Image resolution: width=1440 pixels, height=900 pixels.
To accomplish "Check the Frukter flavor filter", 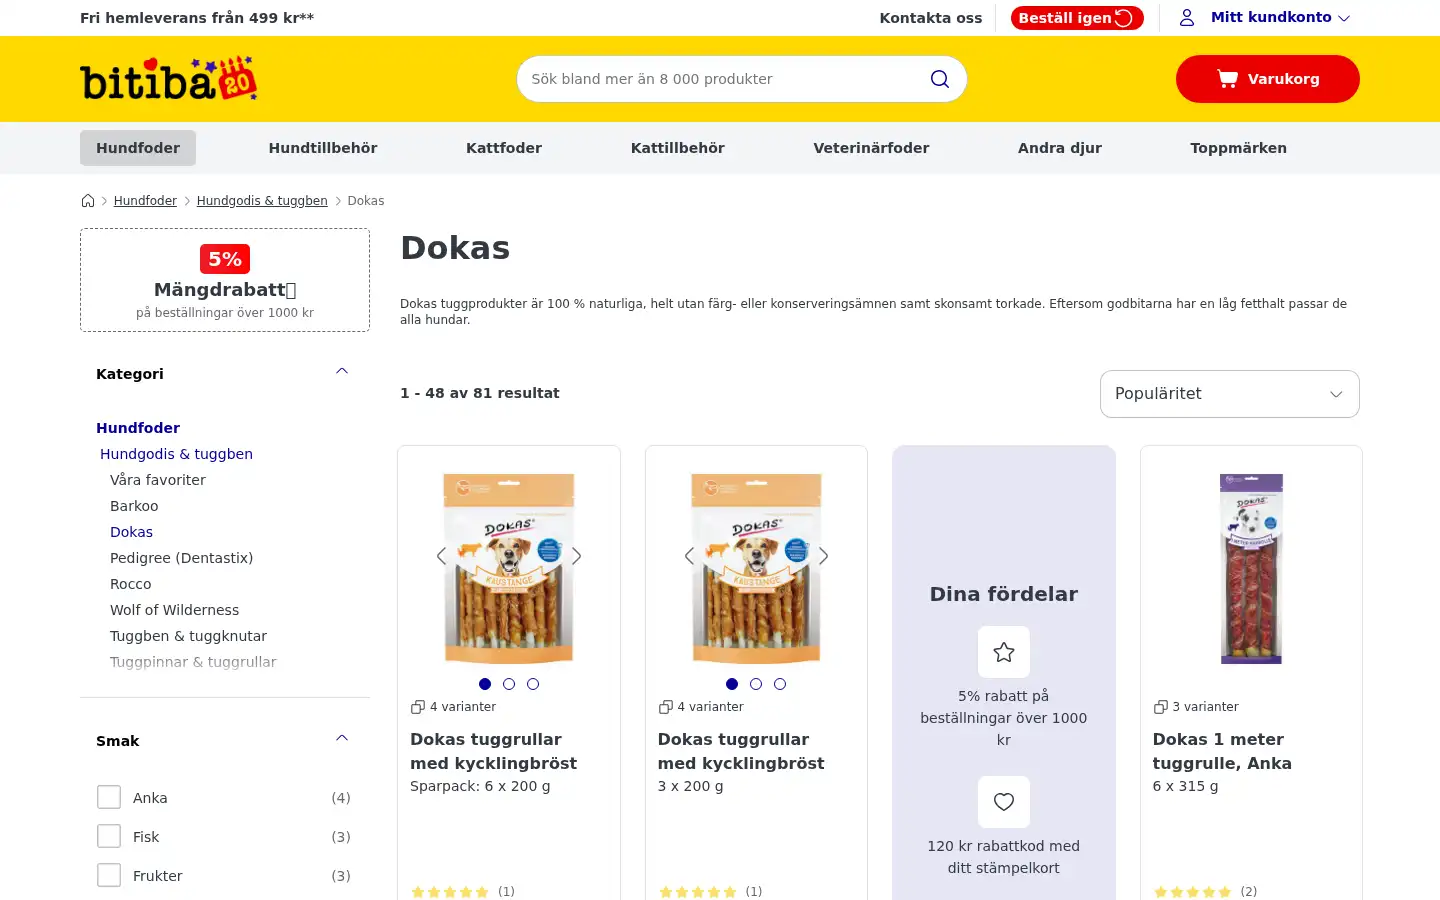I will (x=109, y=875).
